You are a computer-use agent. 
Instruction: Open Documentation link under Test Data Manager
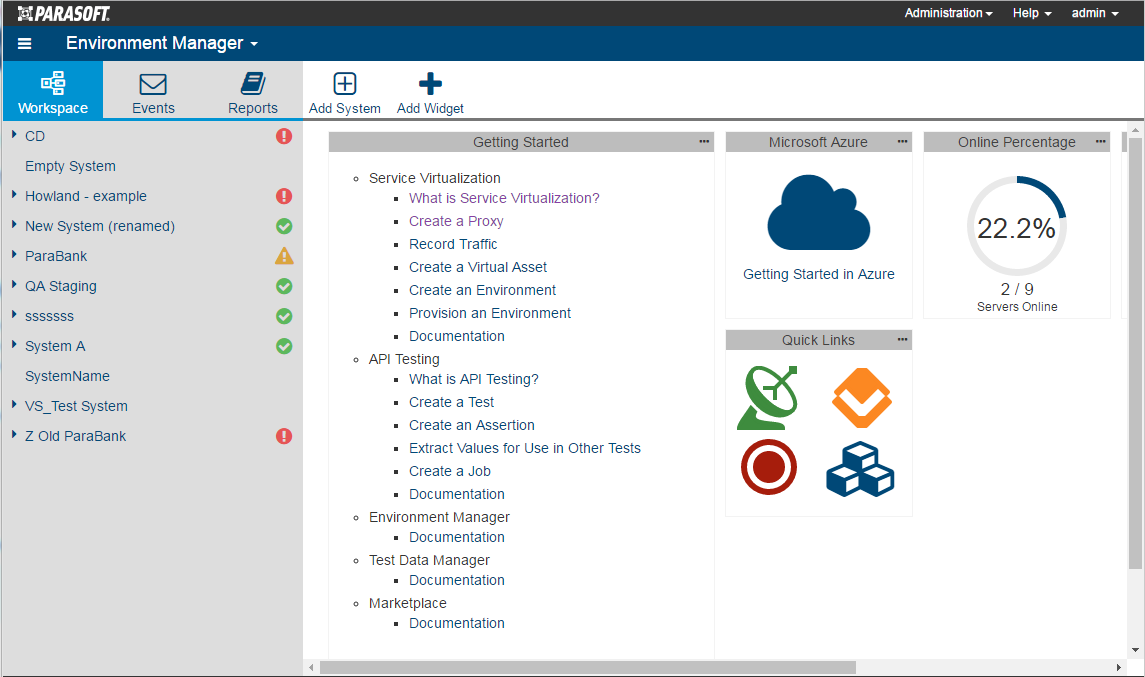coord(456,581)
